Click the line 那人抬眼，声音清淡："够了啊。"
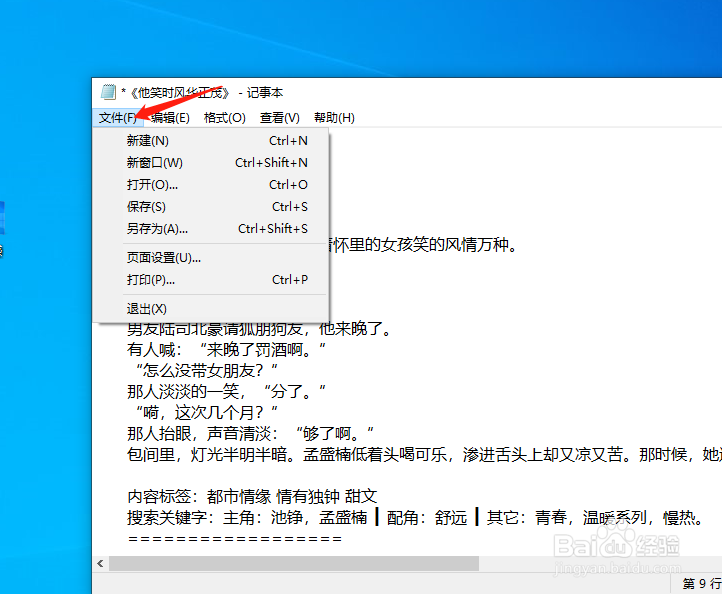722x594 pixels. (x=250, y=434)
